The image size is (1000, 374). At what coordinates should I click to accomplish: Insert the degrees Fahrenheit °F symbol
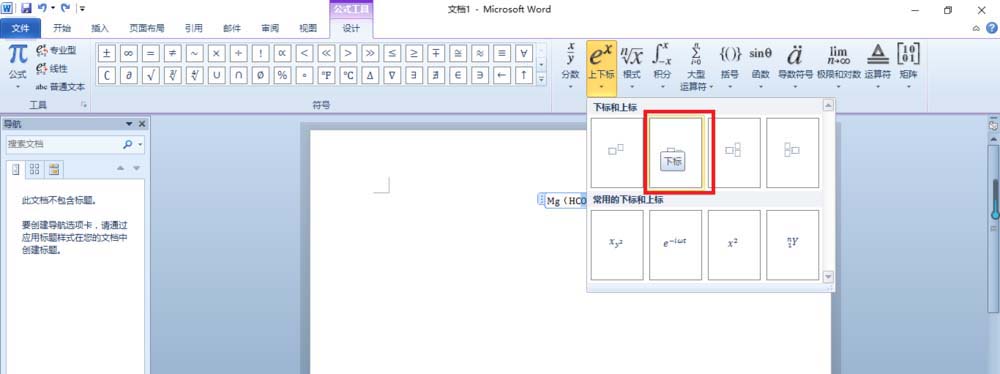pos(326,75)
